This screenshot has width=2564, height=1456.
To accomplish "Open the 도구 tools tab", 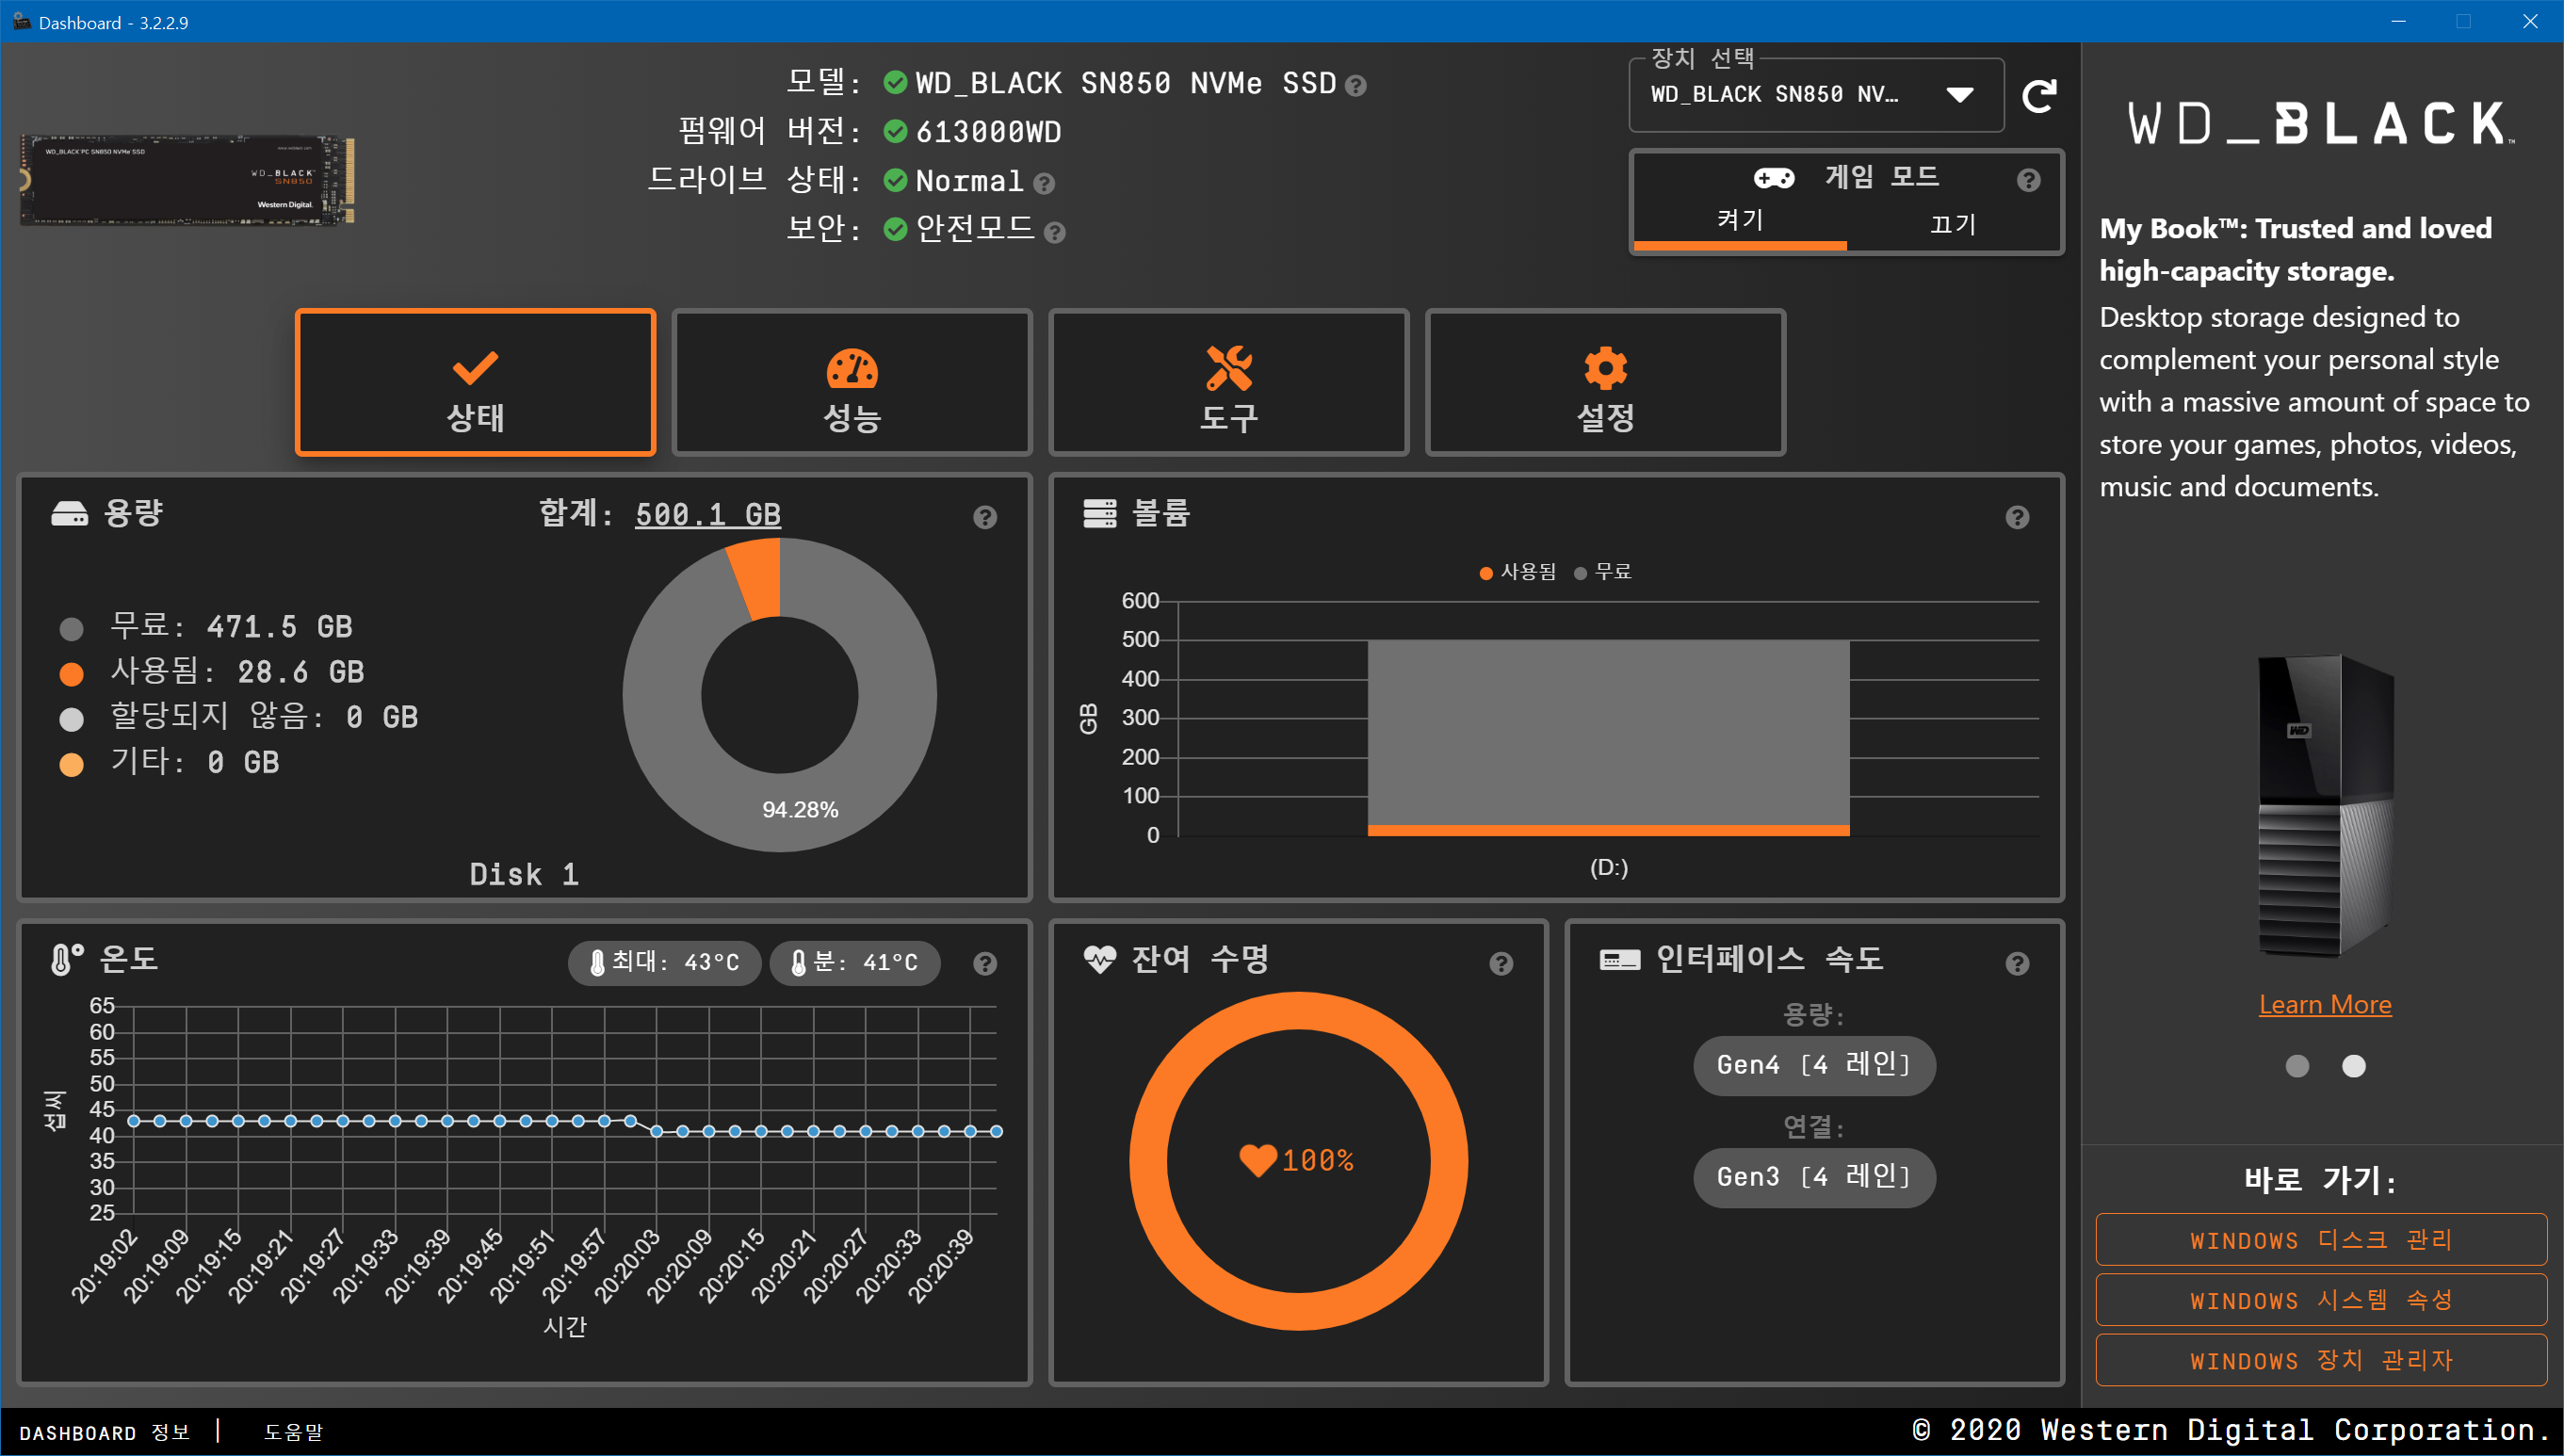I will coord(1228,383).
